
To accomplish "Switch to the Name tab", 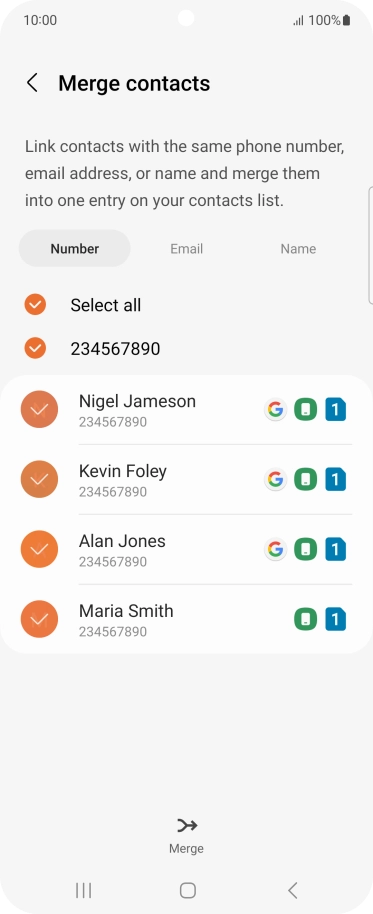I will point(298,248).
